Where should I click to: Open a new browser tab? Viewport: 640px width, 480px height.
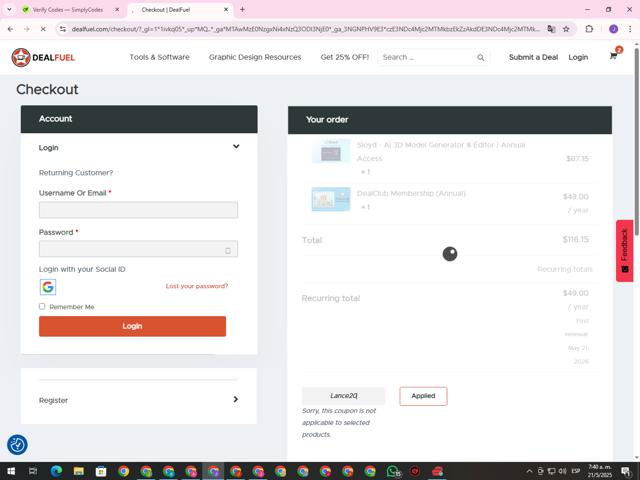[x=242, y=9]
